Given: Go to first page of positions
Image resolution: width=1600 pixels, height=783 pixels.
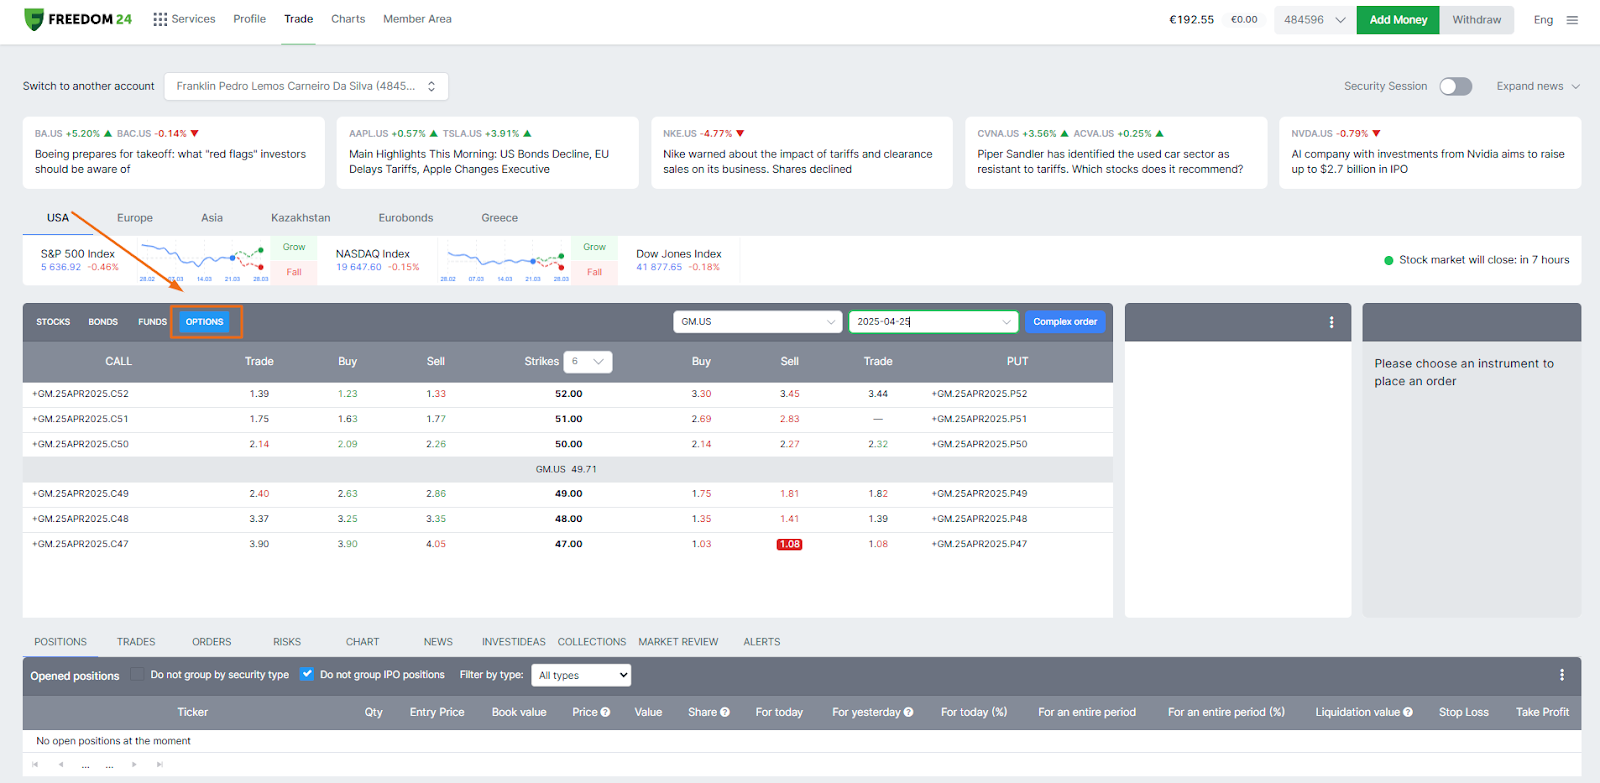Looking at the screenshot, I should [x=35, y=764].
